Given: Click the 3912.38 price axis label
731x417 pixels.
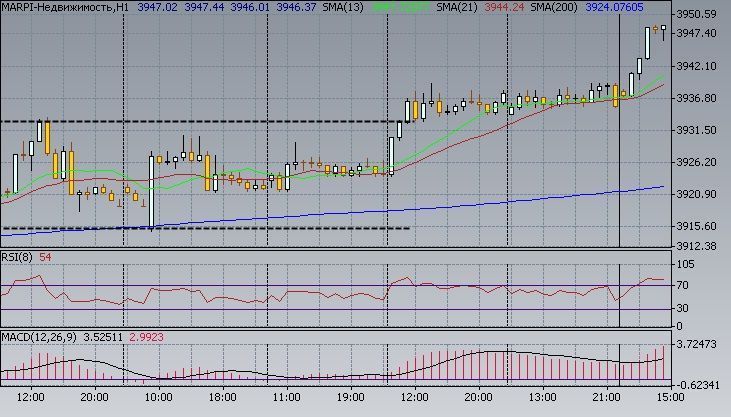Looking at the screenshot, I should click(x=697, y=246).
